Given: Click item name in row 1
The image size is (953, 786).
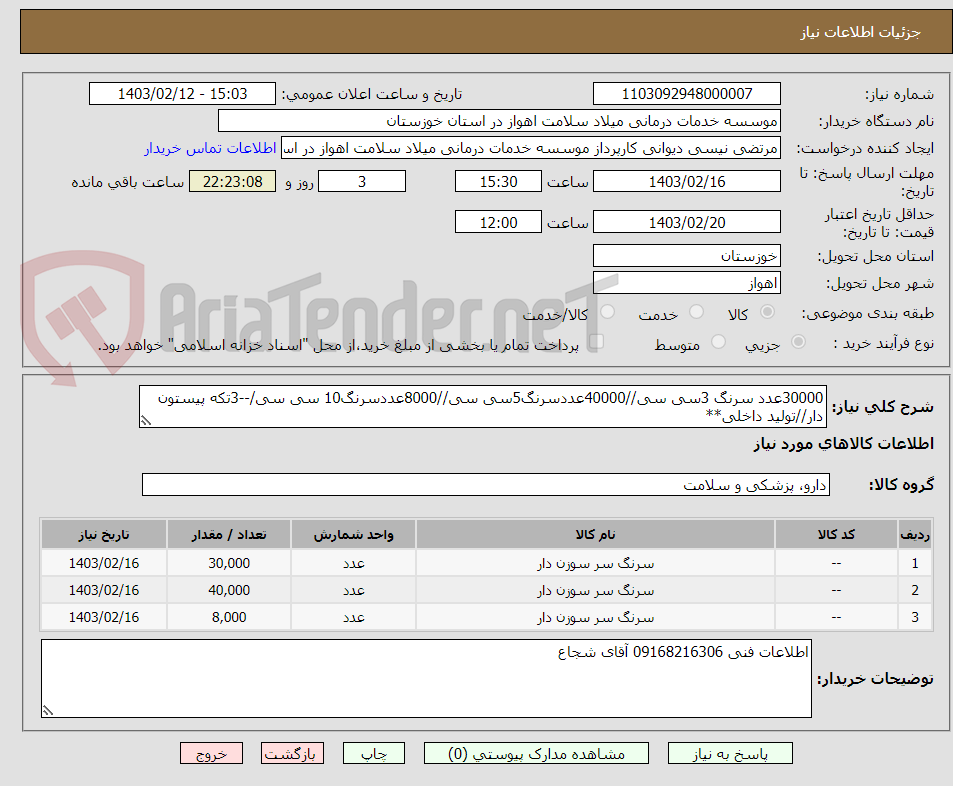Looking at the screenshot, I should 596,564.
